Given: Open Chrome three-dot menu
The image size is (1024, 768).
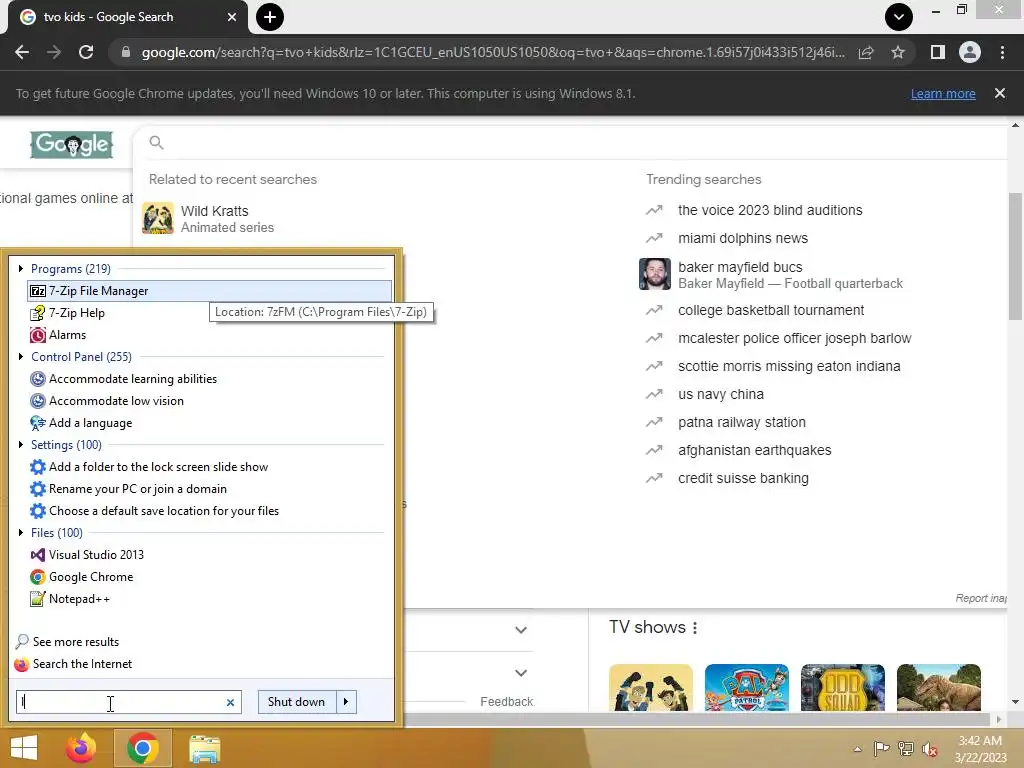Looking at the screenshot, I should pos(1002,52).
